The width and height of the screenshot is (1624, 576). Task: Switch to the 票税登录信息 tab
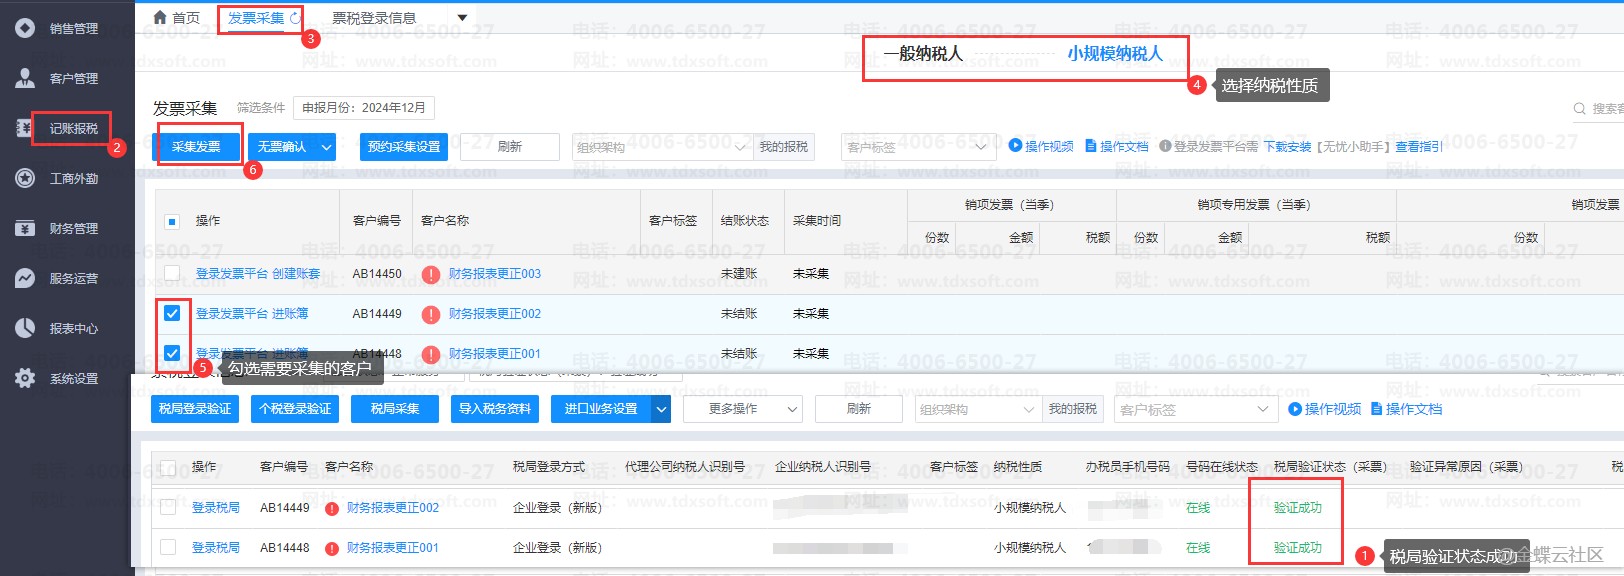374,18
